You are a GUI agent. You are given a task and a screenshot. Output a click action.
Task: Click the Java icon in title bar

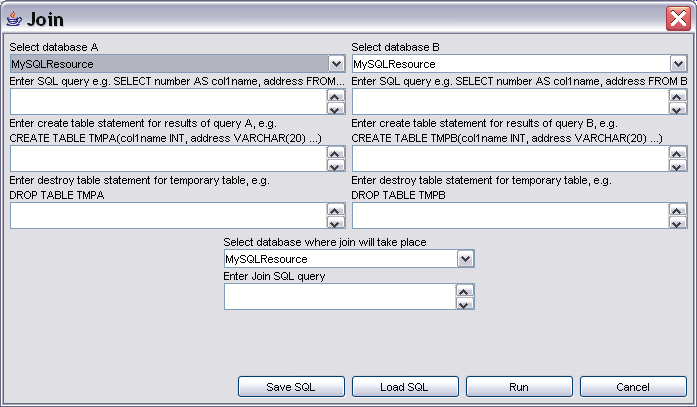click(14, 19)
